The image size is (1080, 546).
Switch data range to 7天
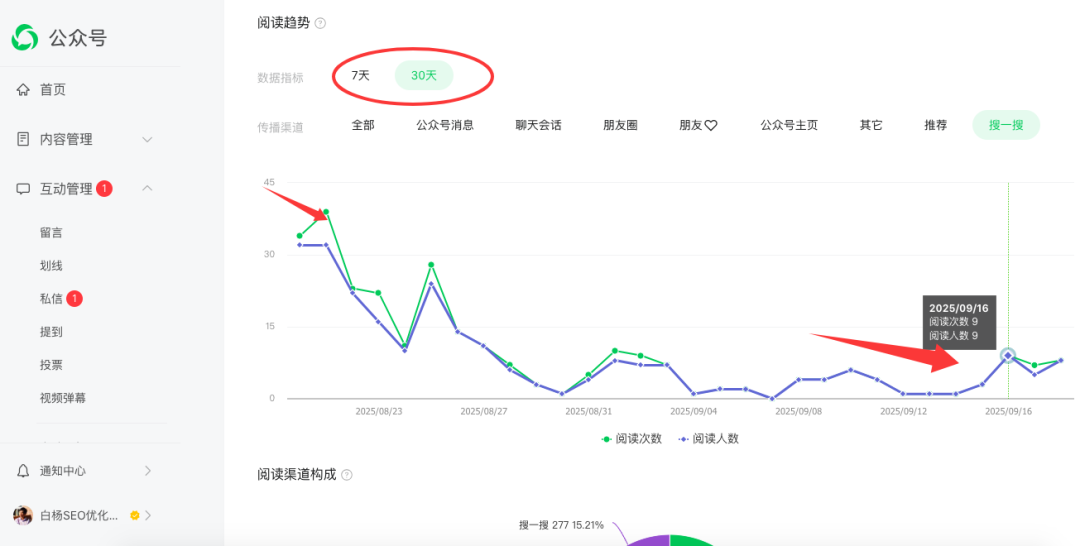(360, 75)
